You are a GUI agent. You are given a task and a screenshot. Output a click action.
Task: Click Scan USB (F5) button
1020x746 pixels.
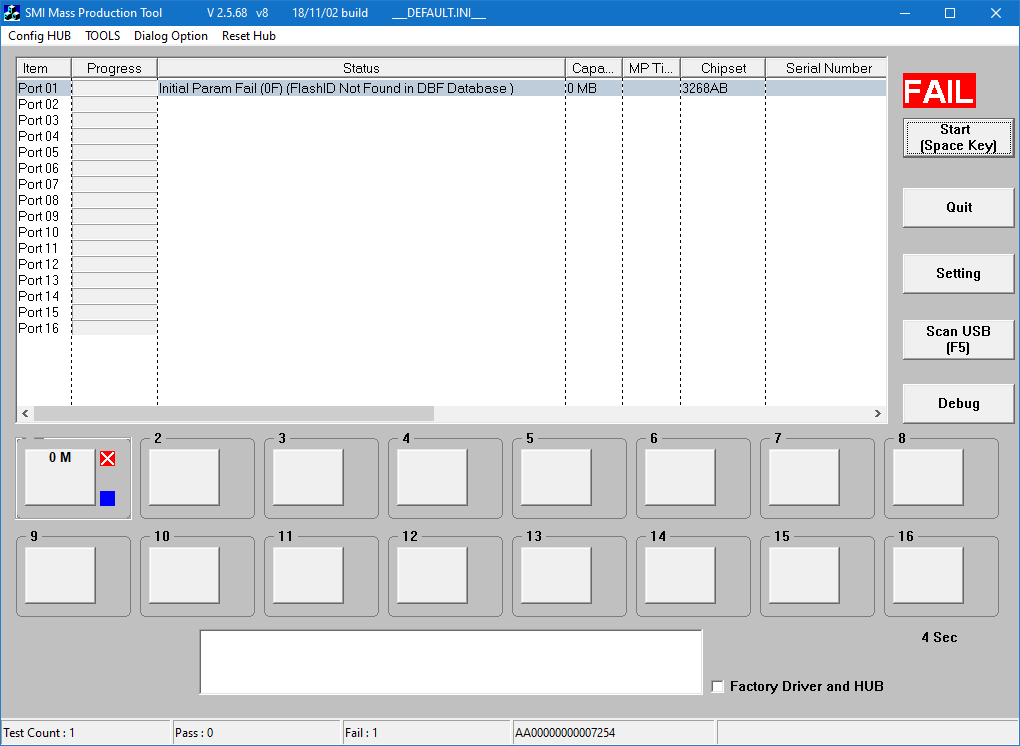(x=958, y=339)
